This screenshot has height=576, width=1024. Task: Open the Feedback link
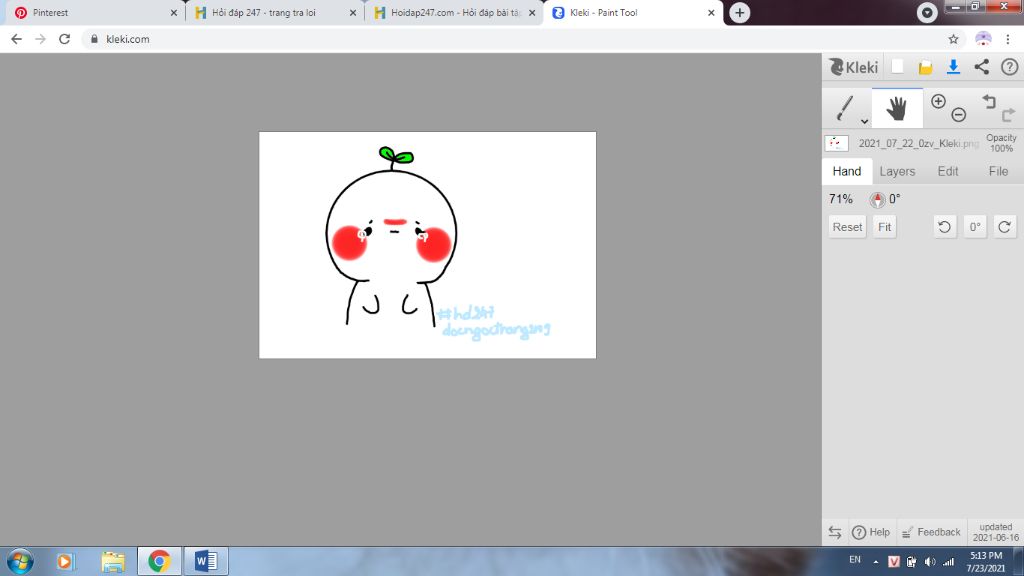[x=931, y=532]
